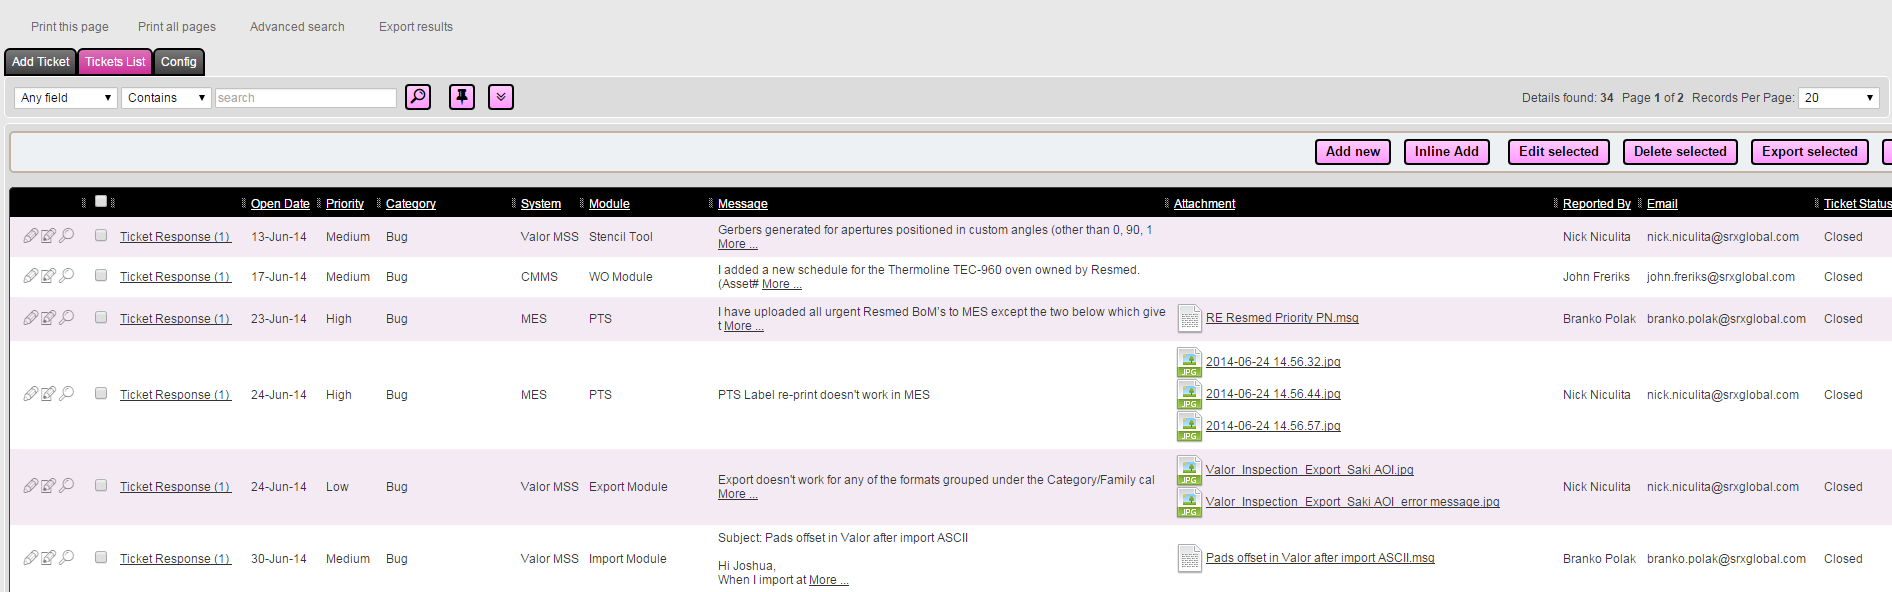
Task: Click view magnifier icon for 23-Jun-14 ticket
Action: coord(67,318)
